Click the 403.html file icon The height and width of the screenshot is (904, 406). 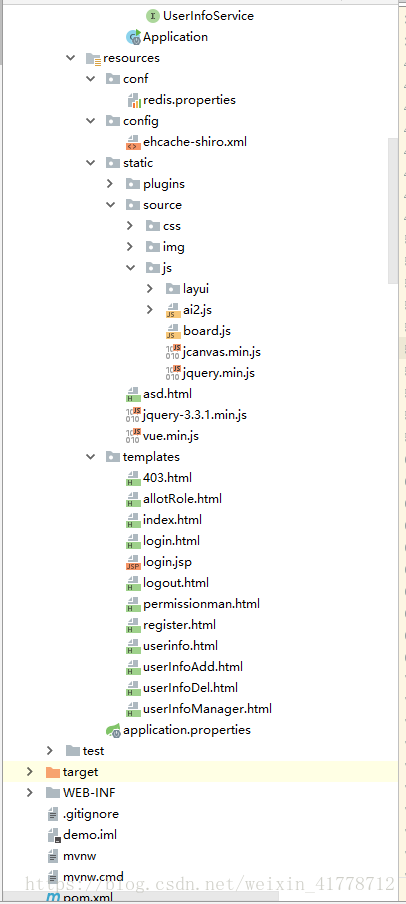[x=133, y=478]
